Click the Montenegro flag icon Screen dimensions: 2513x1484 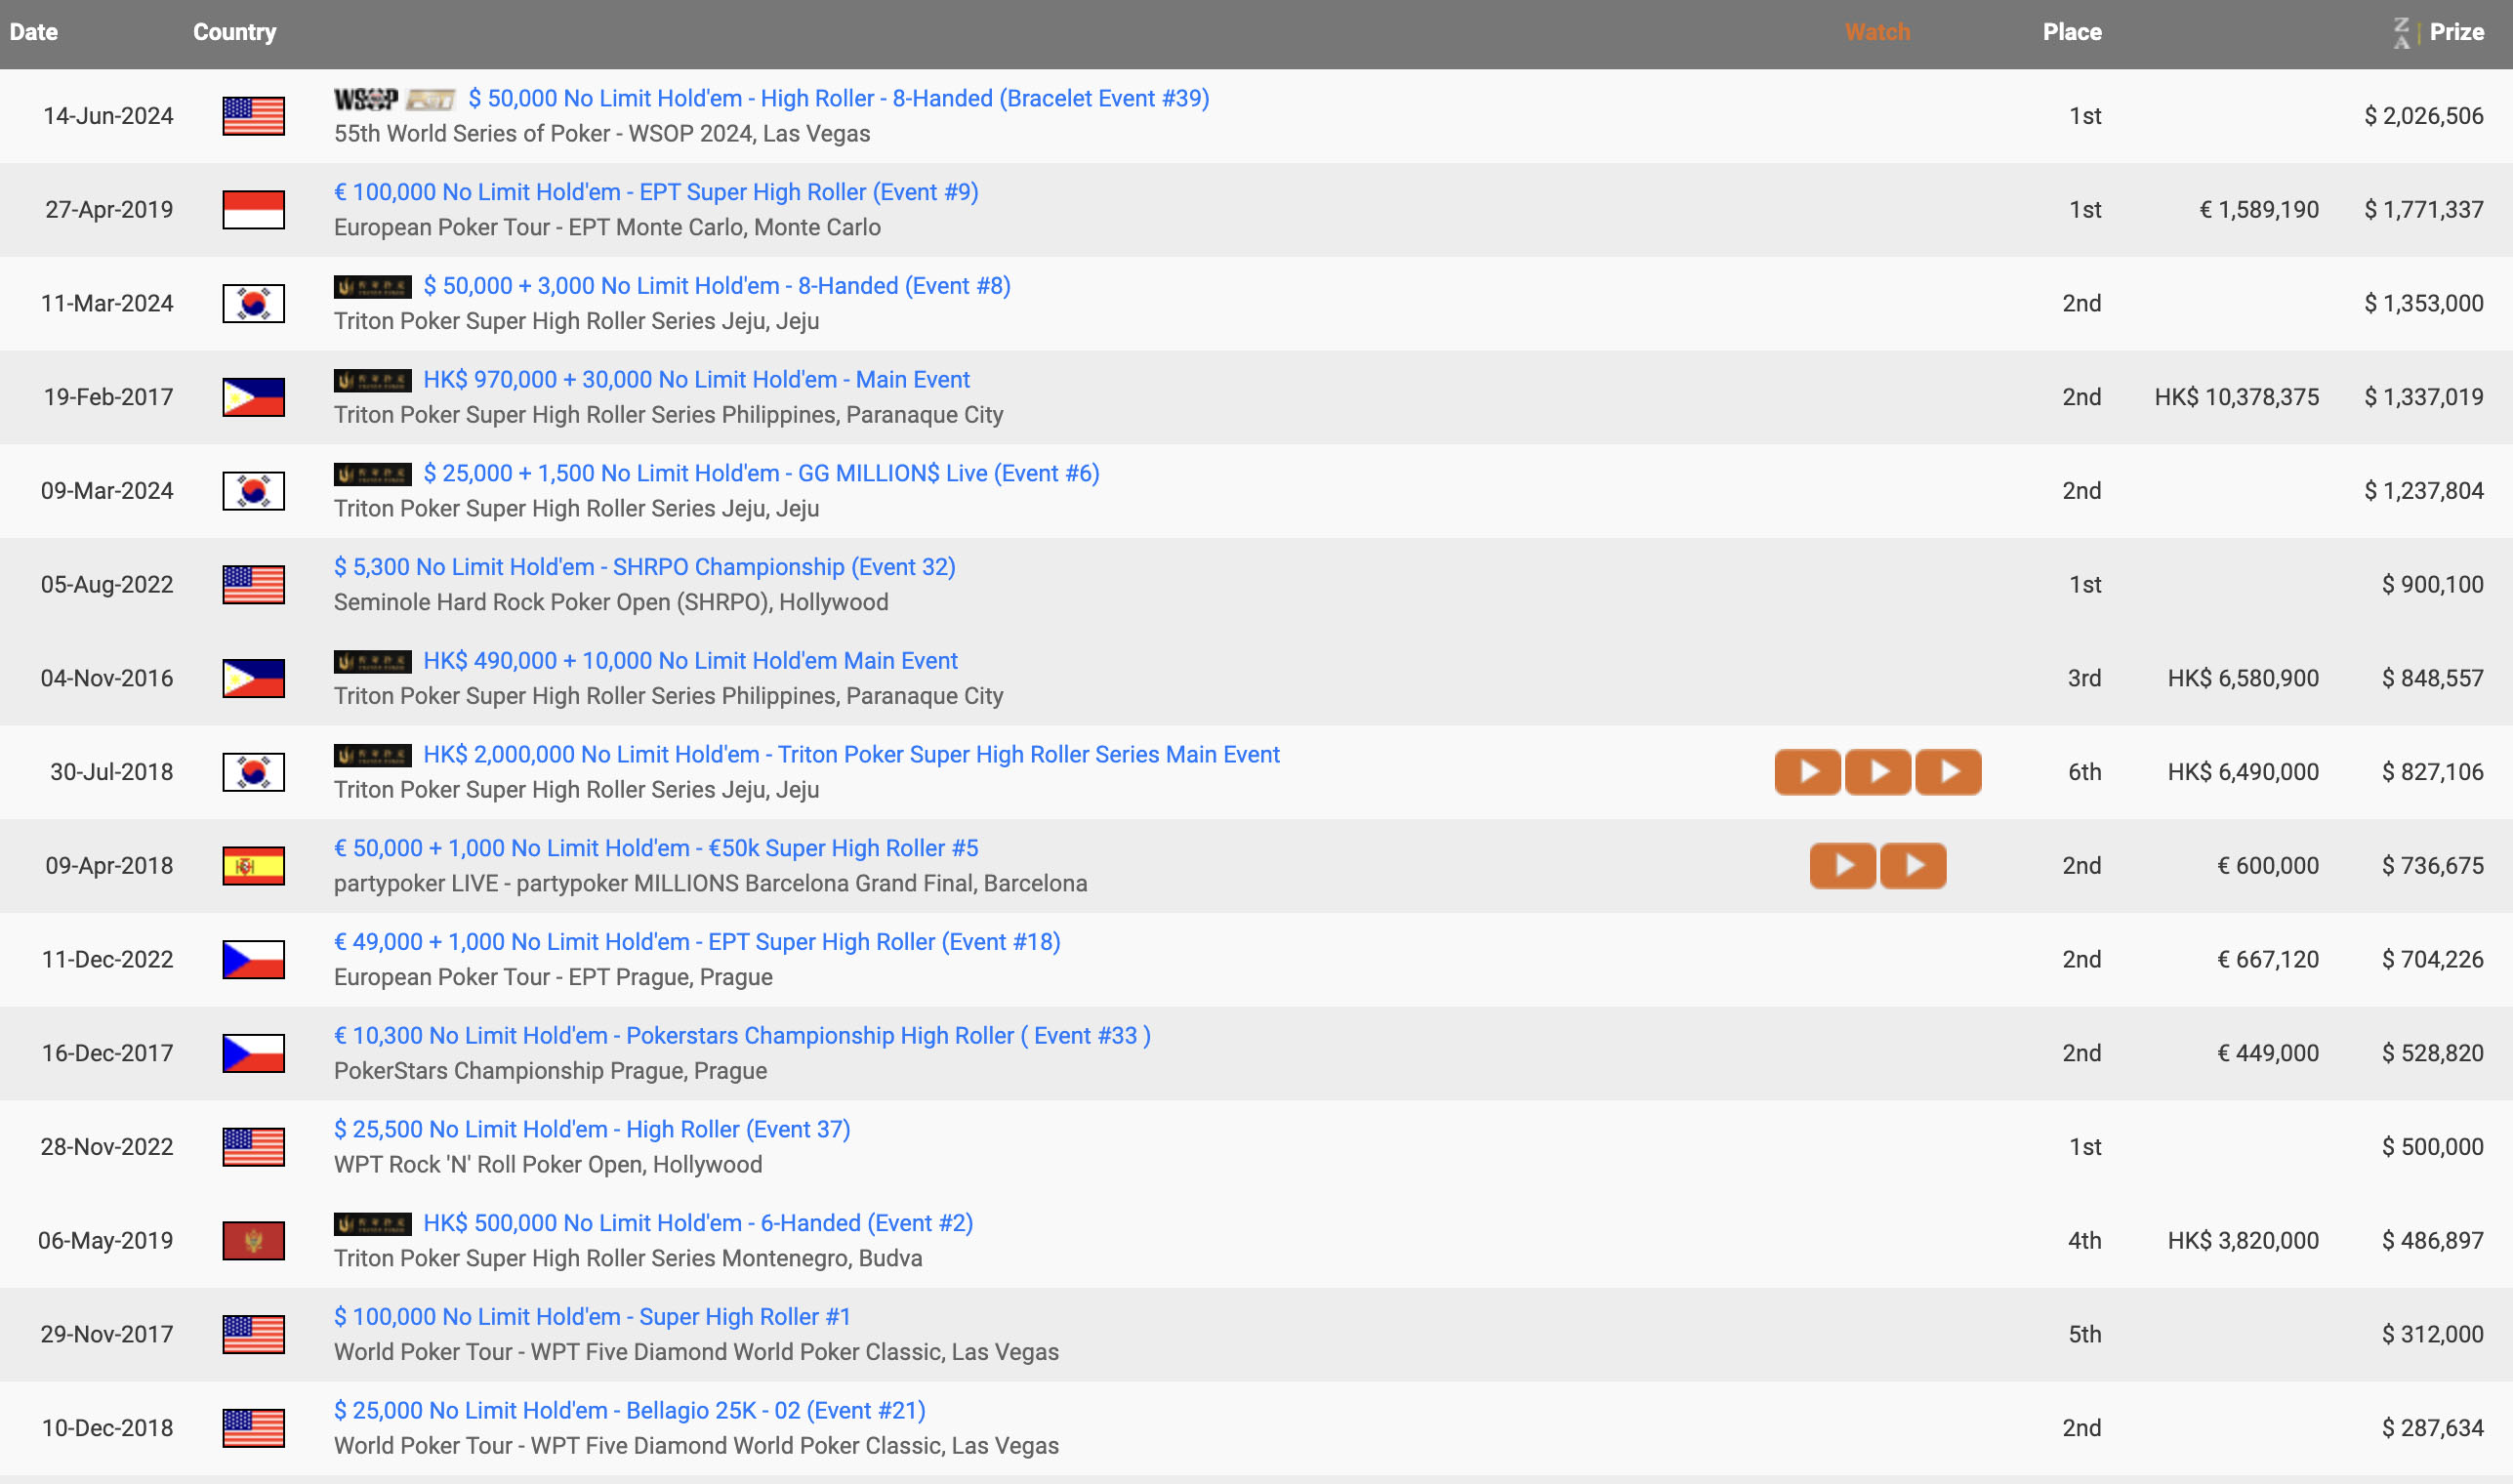pos(253,1241)
